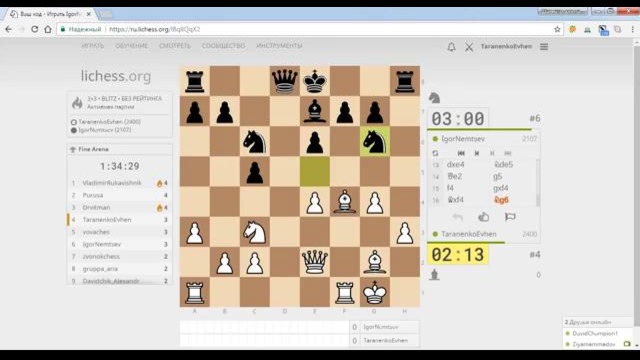
Task: Open the СООБЩЕСТВО menu
Action: pos(223,46)
